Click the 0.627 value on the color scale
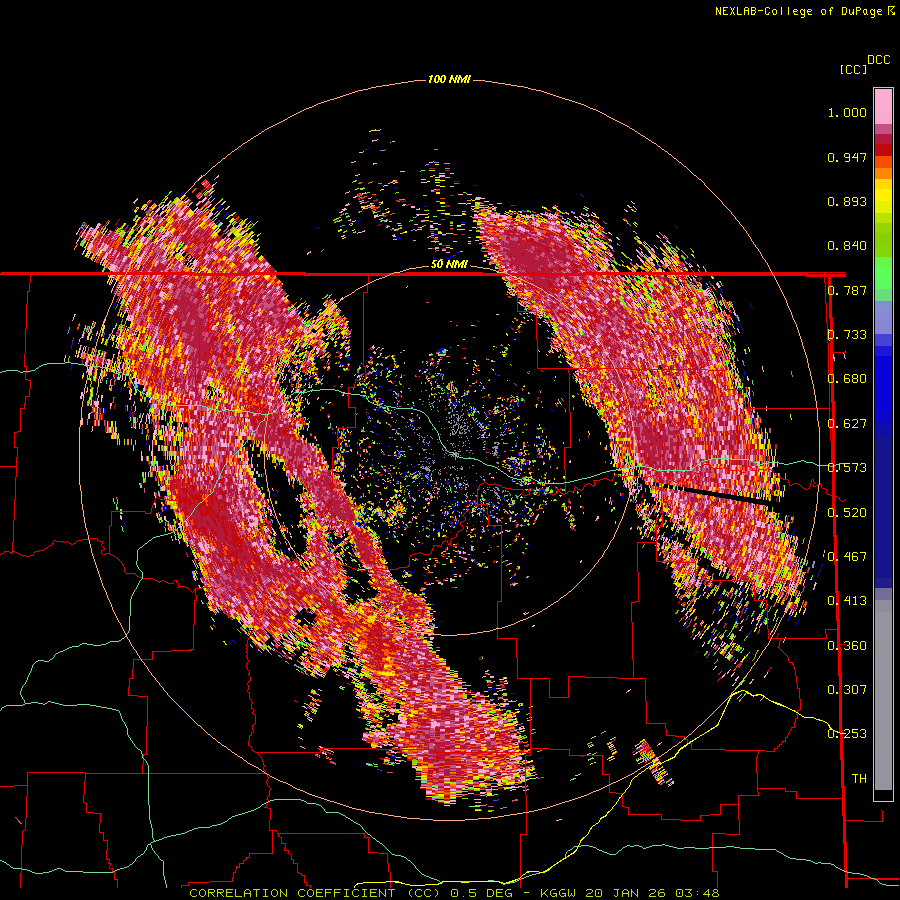Screen dimensions: 900x900 (847, 424)
